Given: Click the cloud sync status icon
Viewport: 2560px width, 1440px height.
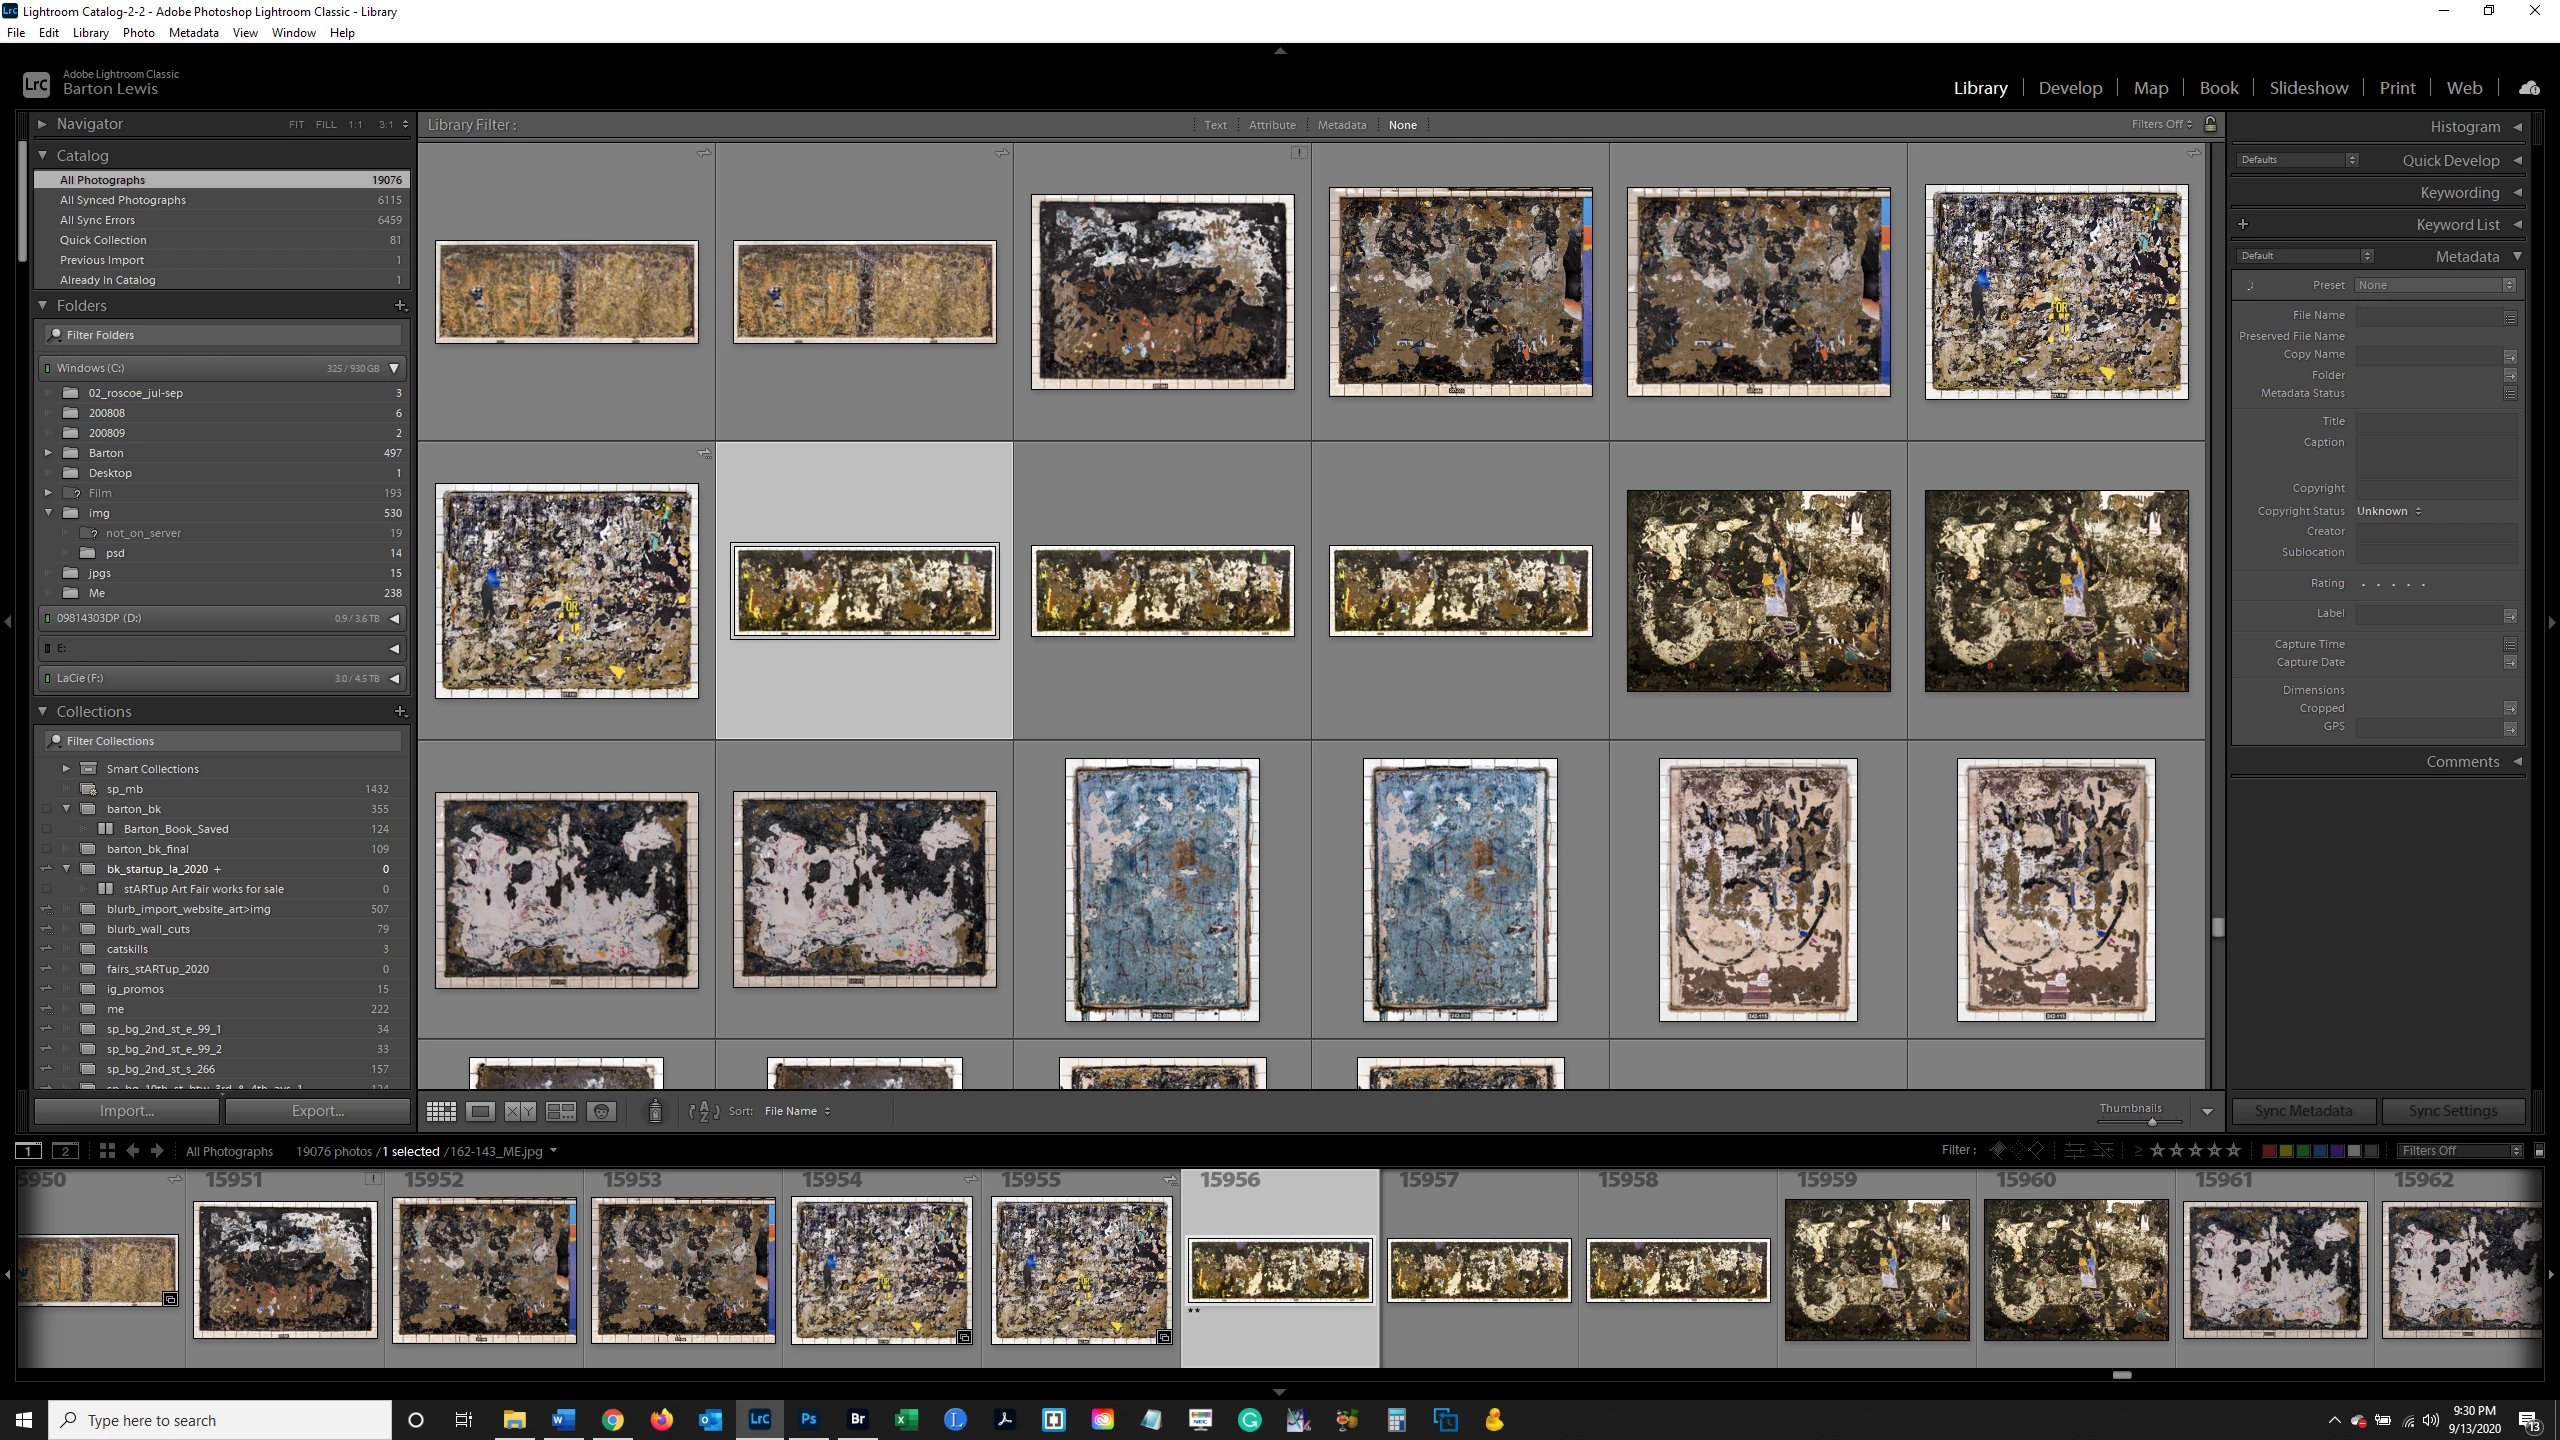Looking at the screenshot, I should pyautogui.click(x=2529, y=88).
